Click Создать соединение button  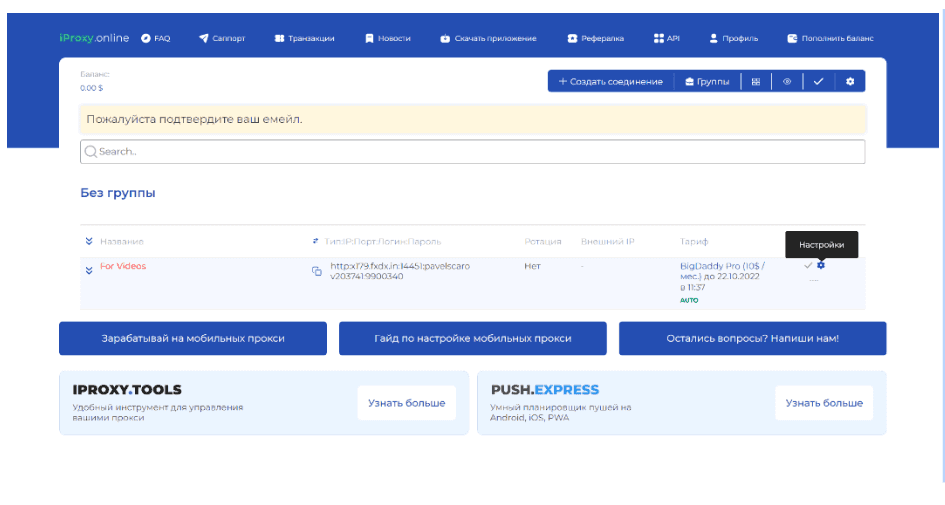(611, 81)
